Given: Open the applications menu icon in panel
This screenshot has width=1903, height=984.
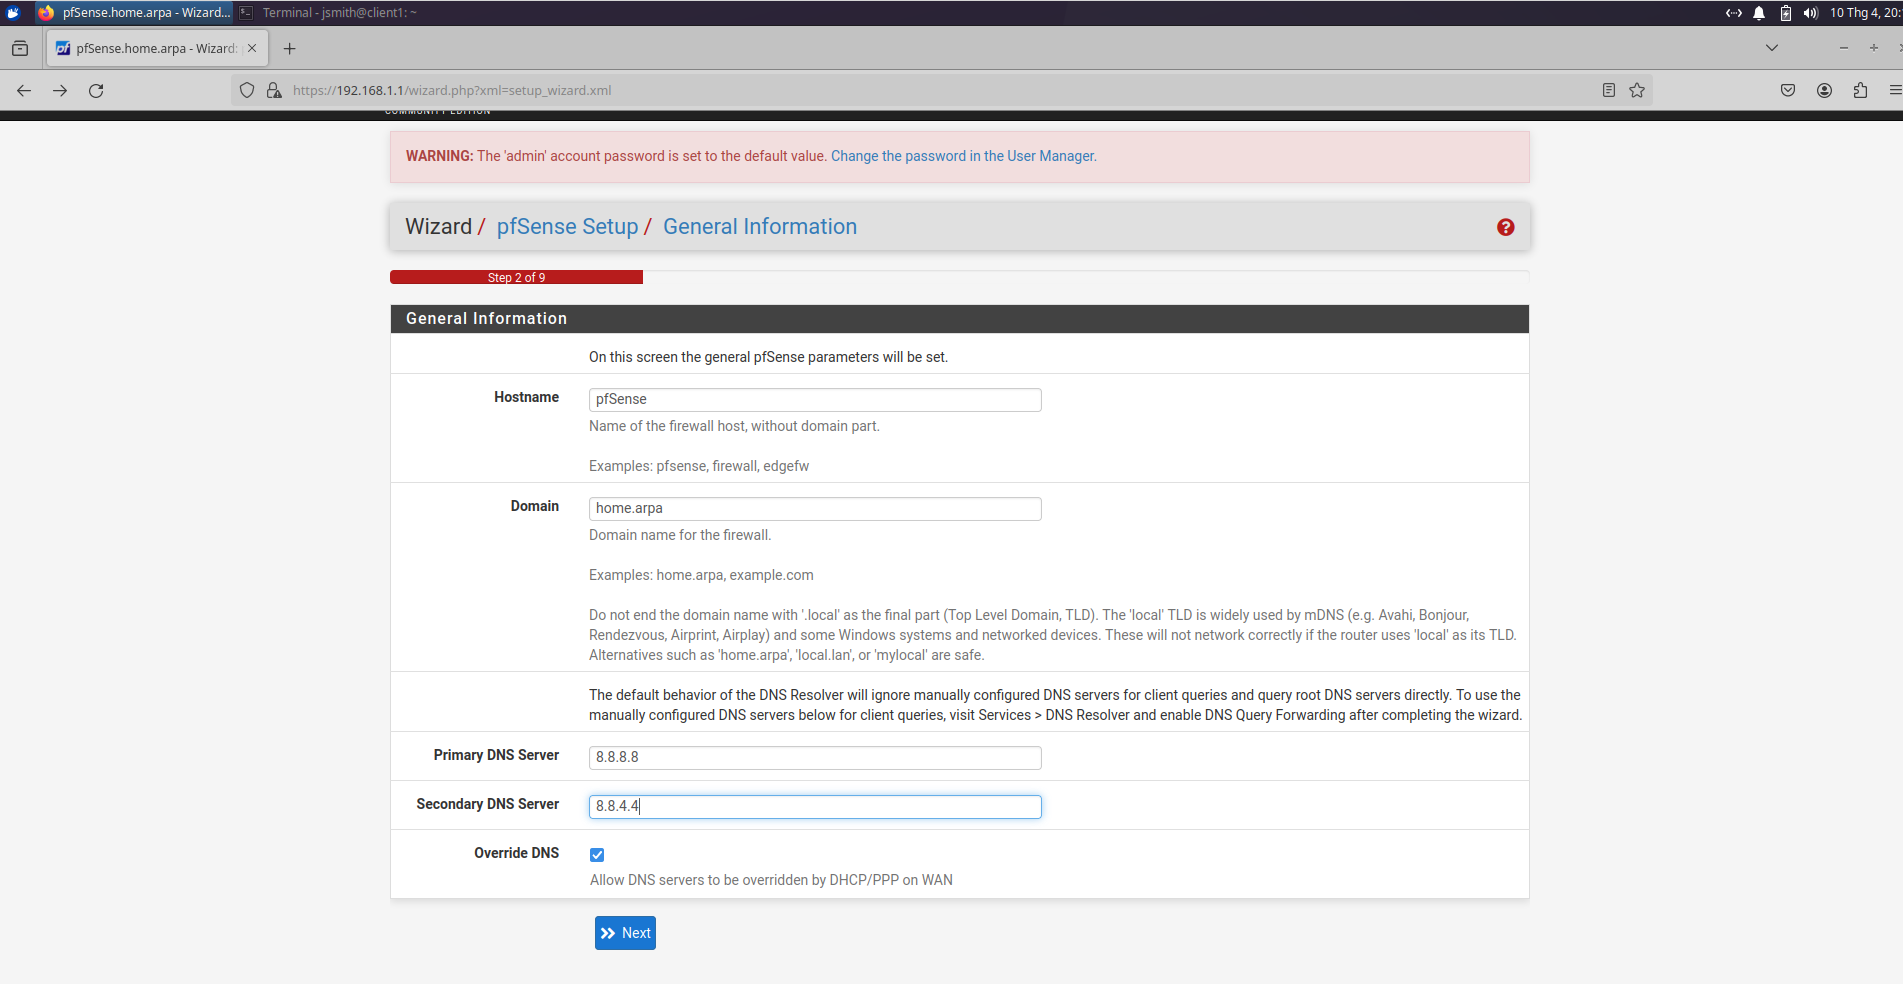Looking at the screenshot, I should coord(13,13).
